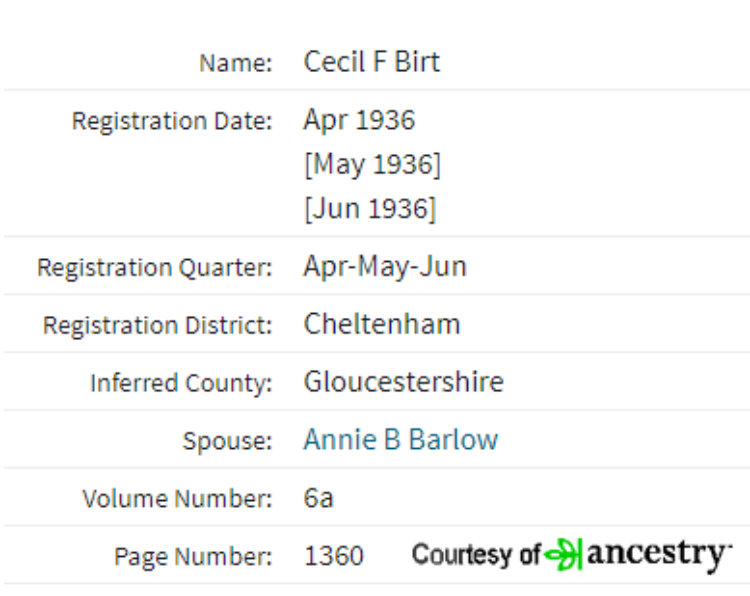Click the Inferred County: label

tap(181, 383)
